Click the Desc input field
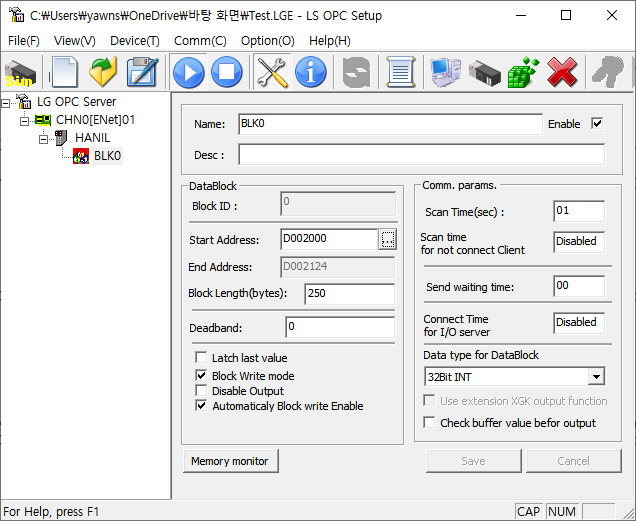 pos(421,154)
